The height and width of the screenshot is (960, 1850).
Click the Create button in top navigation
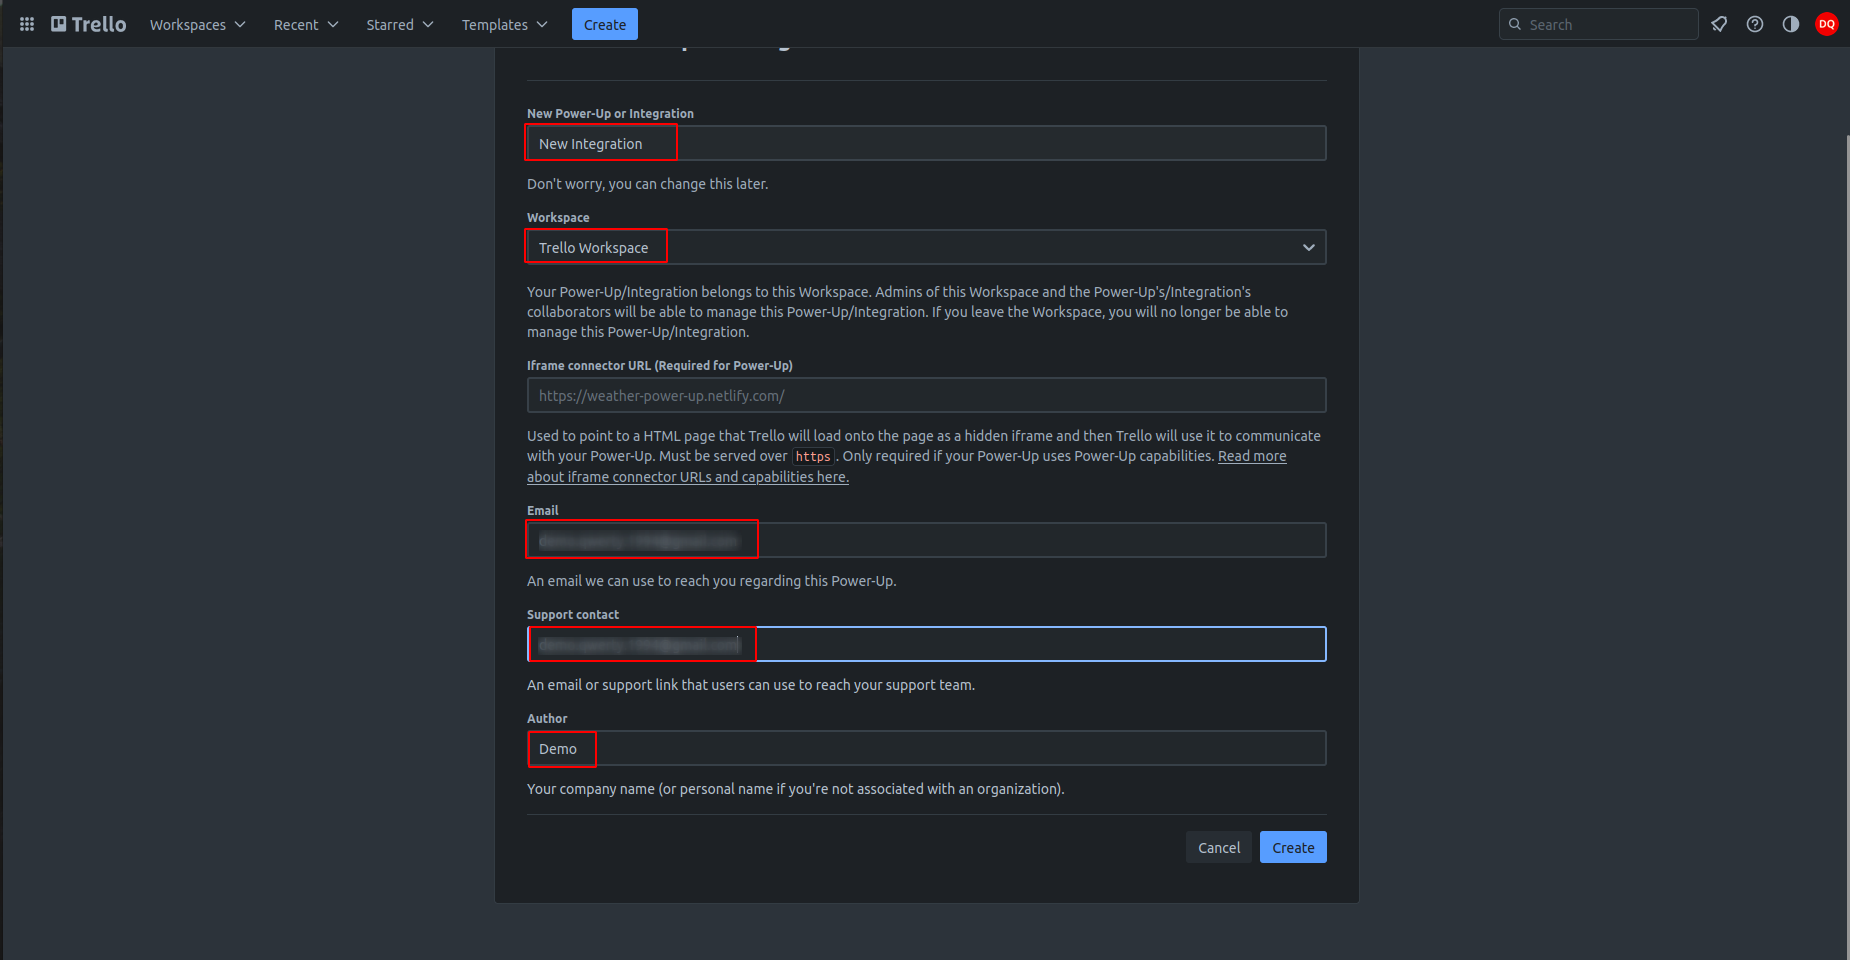click(604, 24)
